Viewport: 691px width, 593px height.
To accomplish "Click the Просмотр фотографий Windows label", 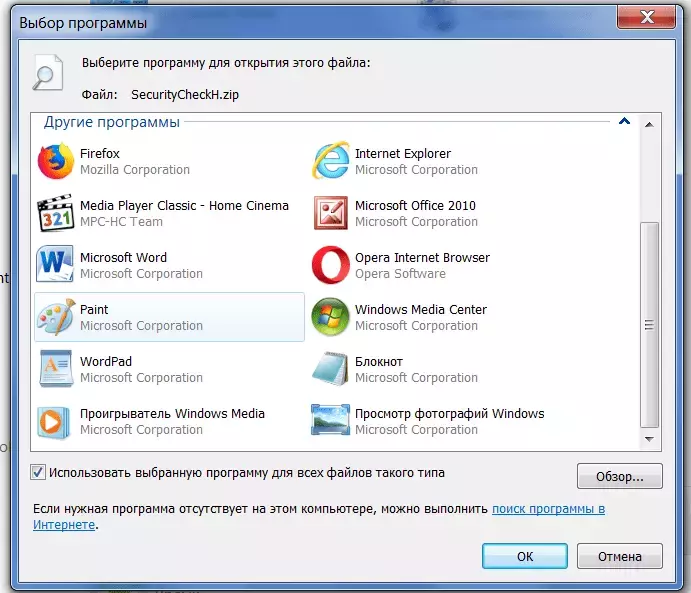I will 450,414.
